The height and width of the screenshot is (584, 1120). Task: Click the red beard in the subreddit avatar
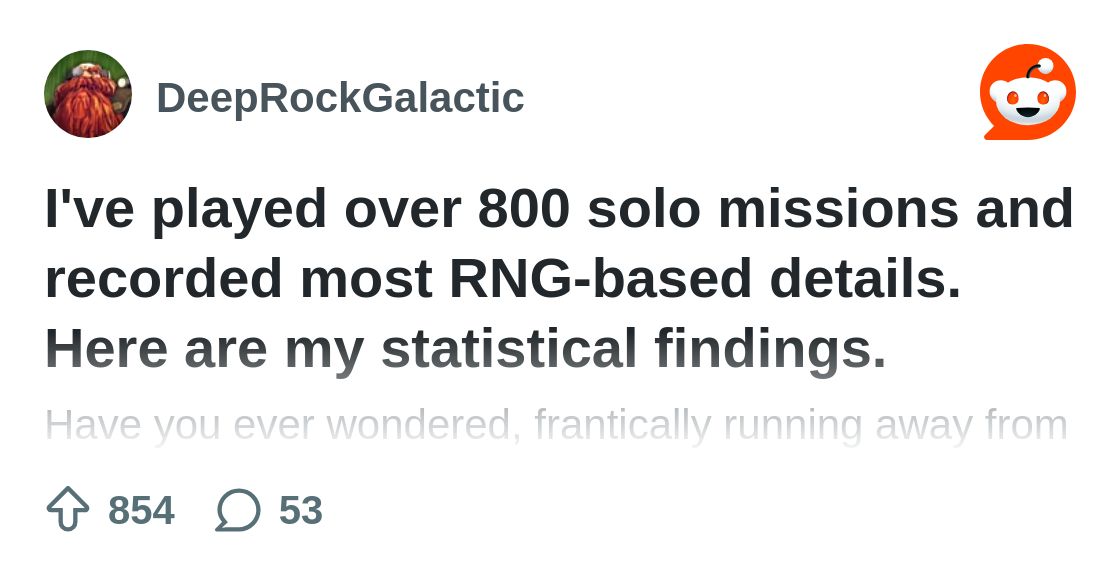(x=86, y=109)
